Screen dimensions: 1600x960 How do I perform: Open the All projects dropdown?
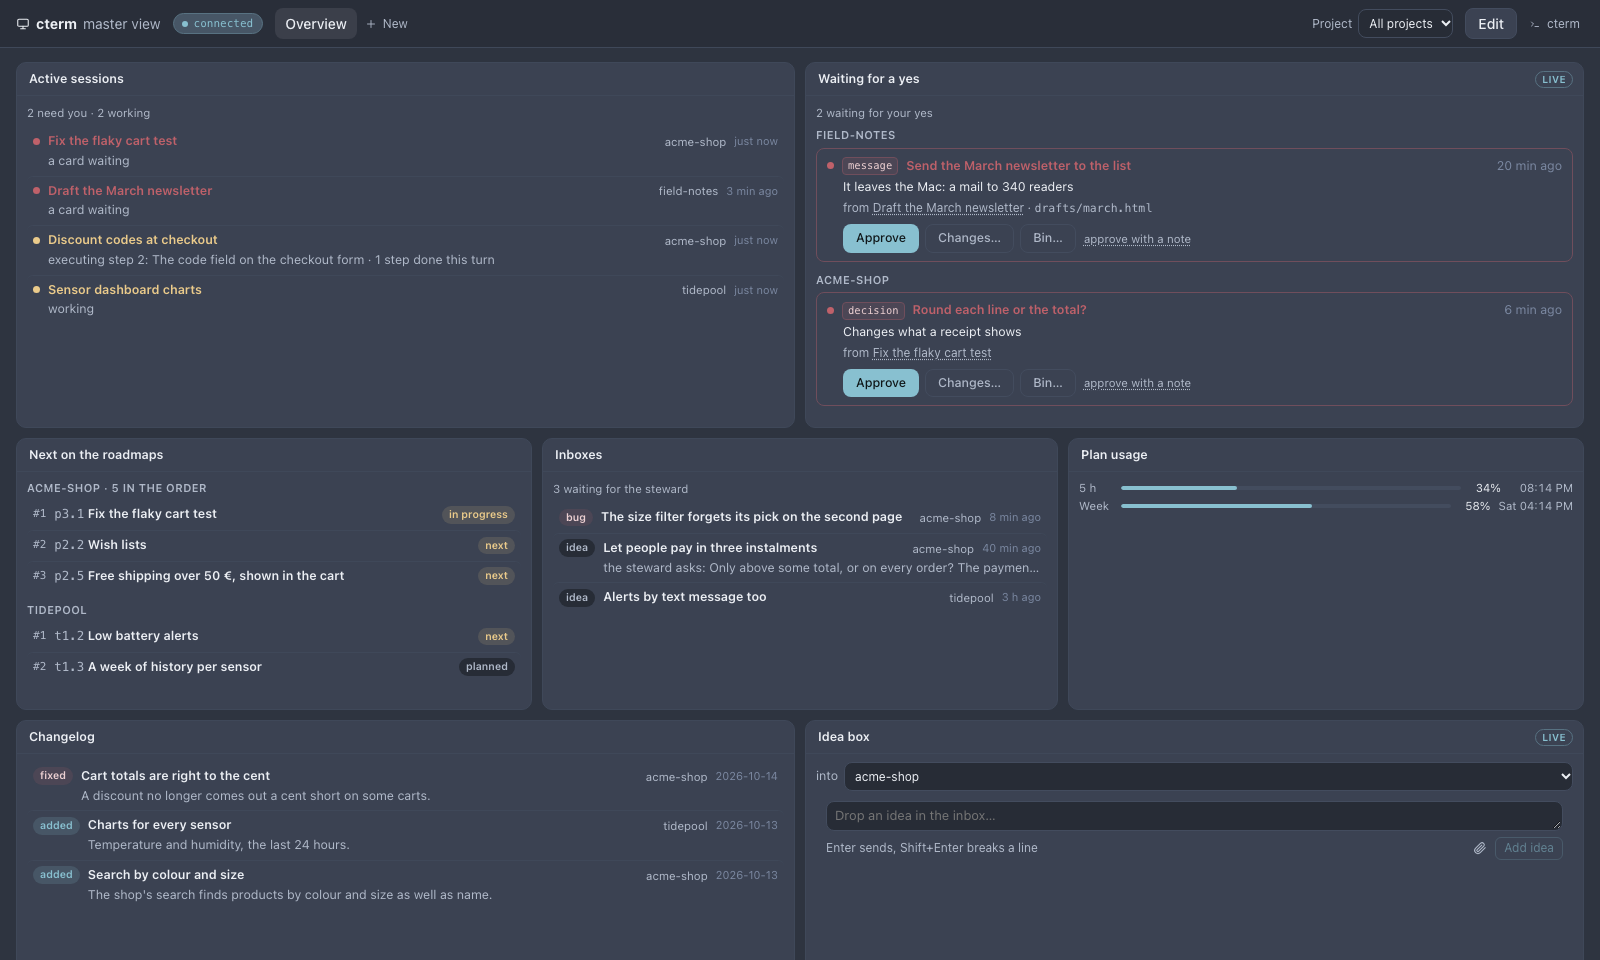pyautogui.click(x=1405, y=24)
